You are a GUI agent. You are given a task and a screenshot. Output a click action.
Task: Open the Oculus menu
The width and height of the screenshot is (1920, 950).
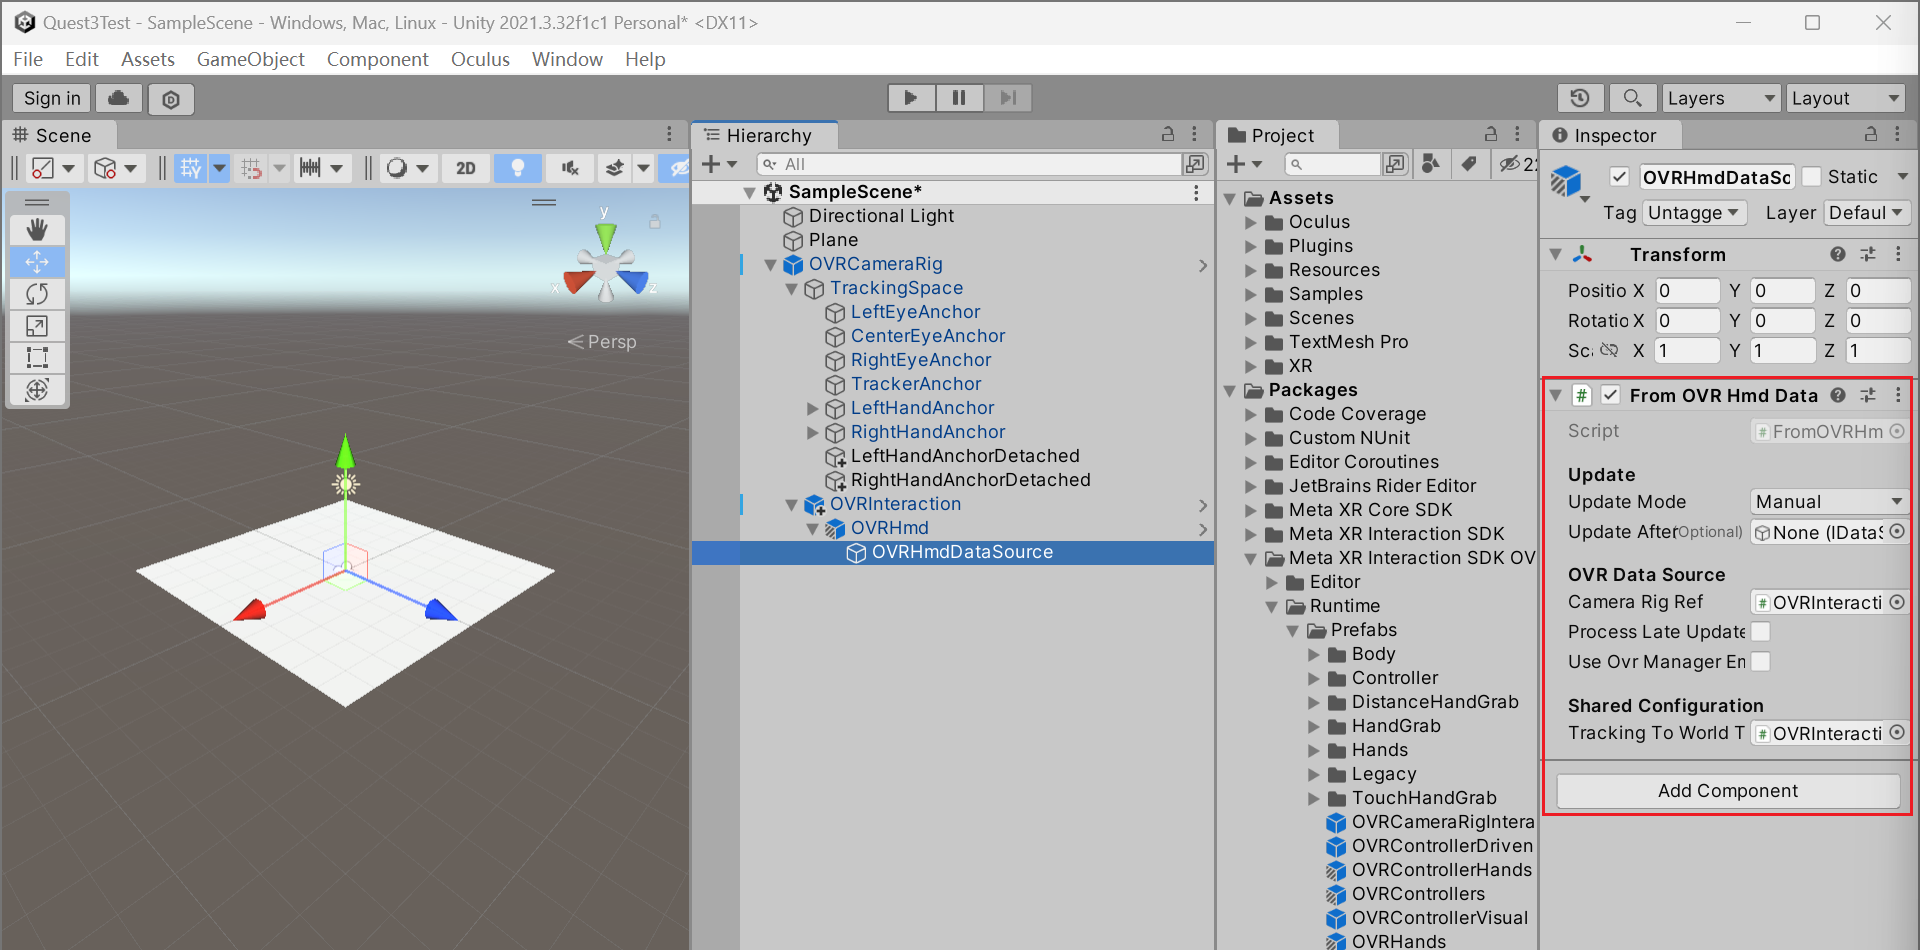[x=480, y=59]
